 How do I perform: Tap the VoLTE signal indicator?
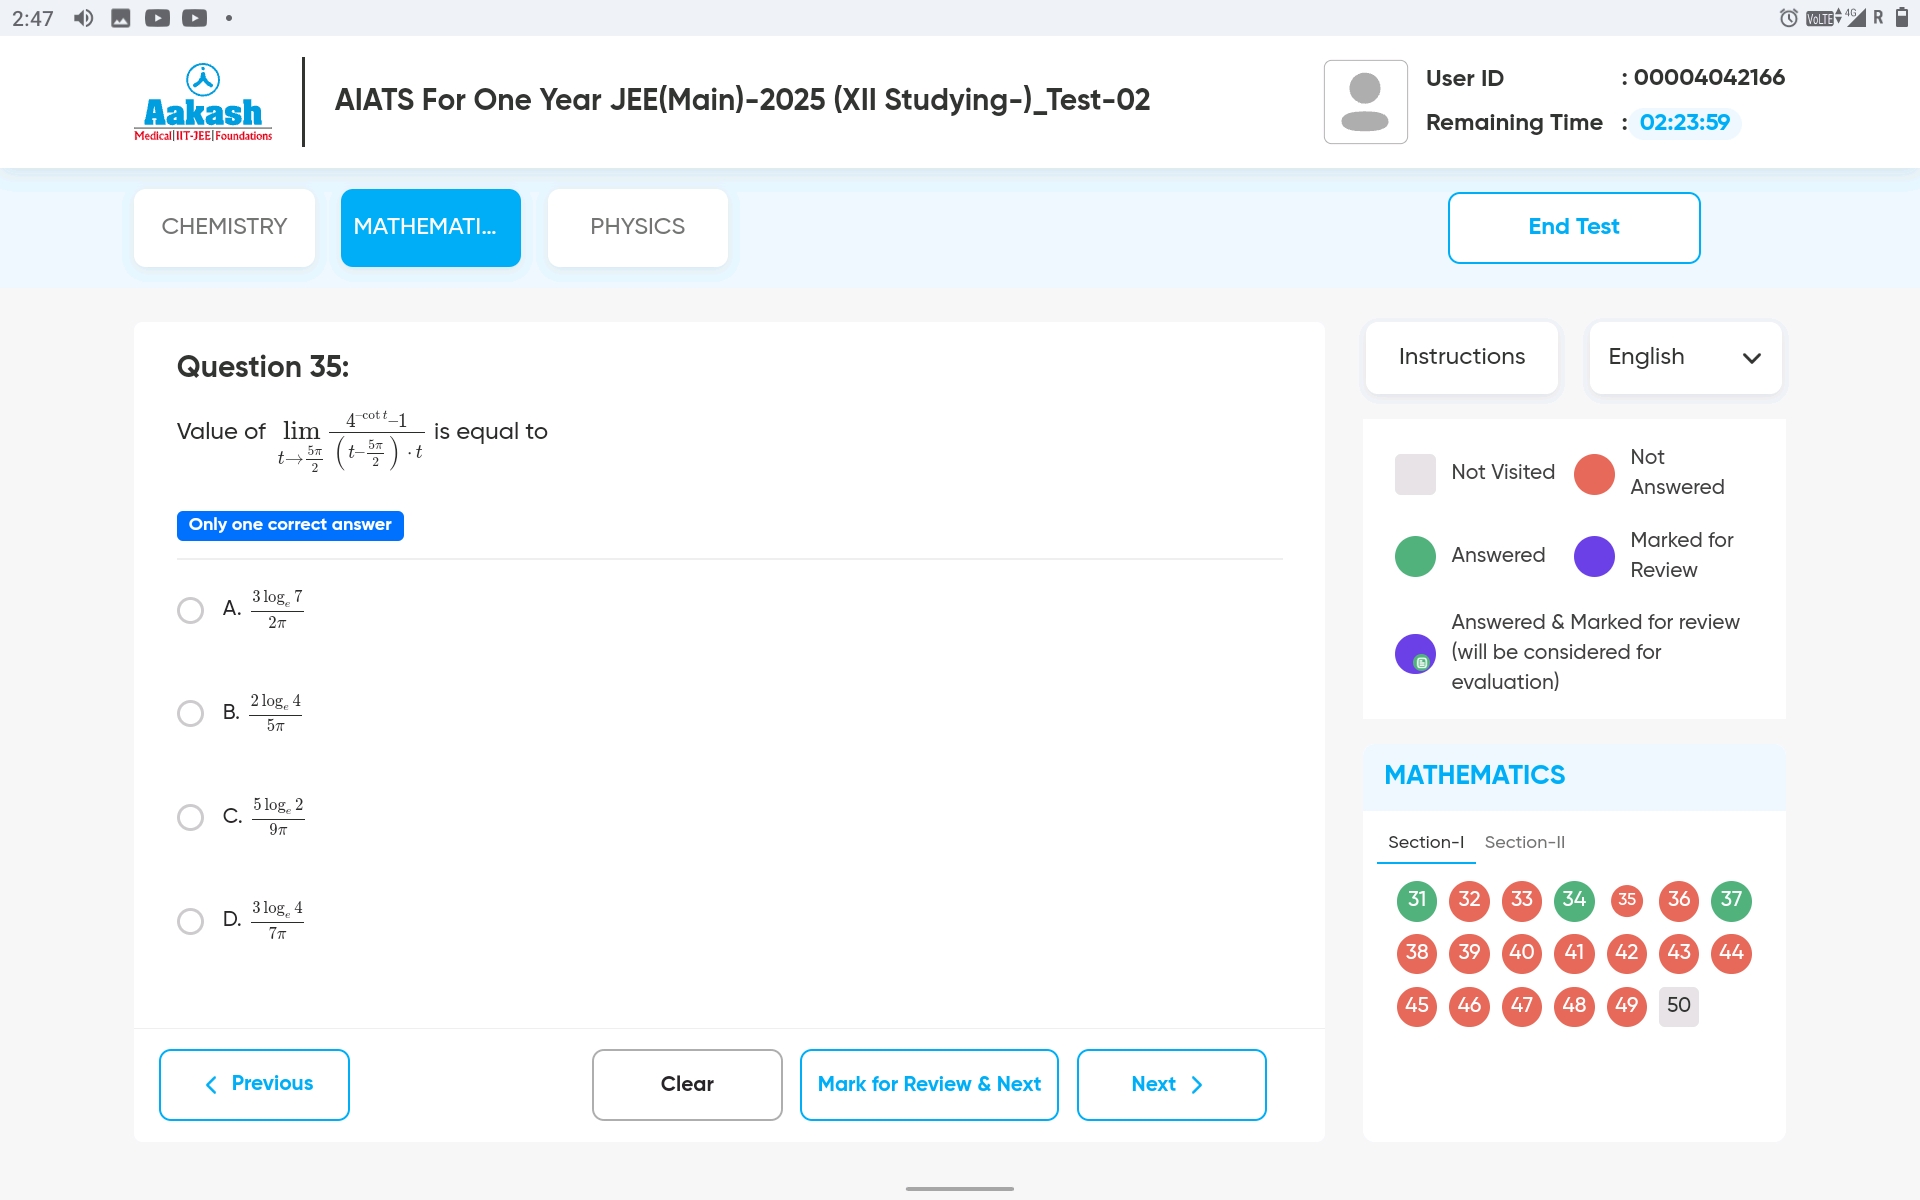(x=1822, y=18)
